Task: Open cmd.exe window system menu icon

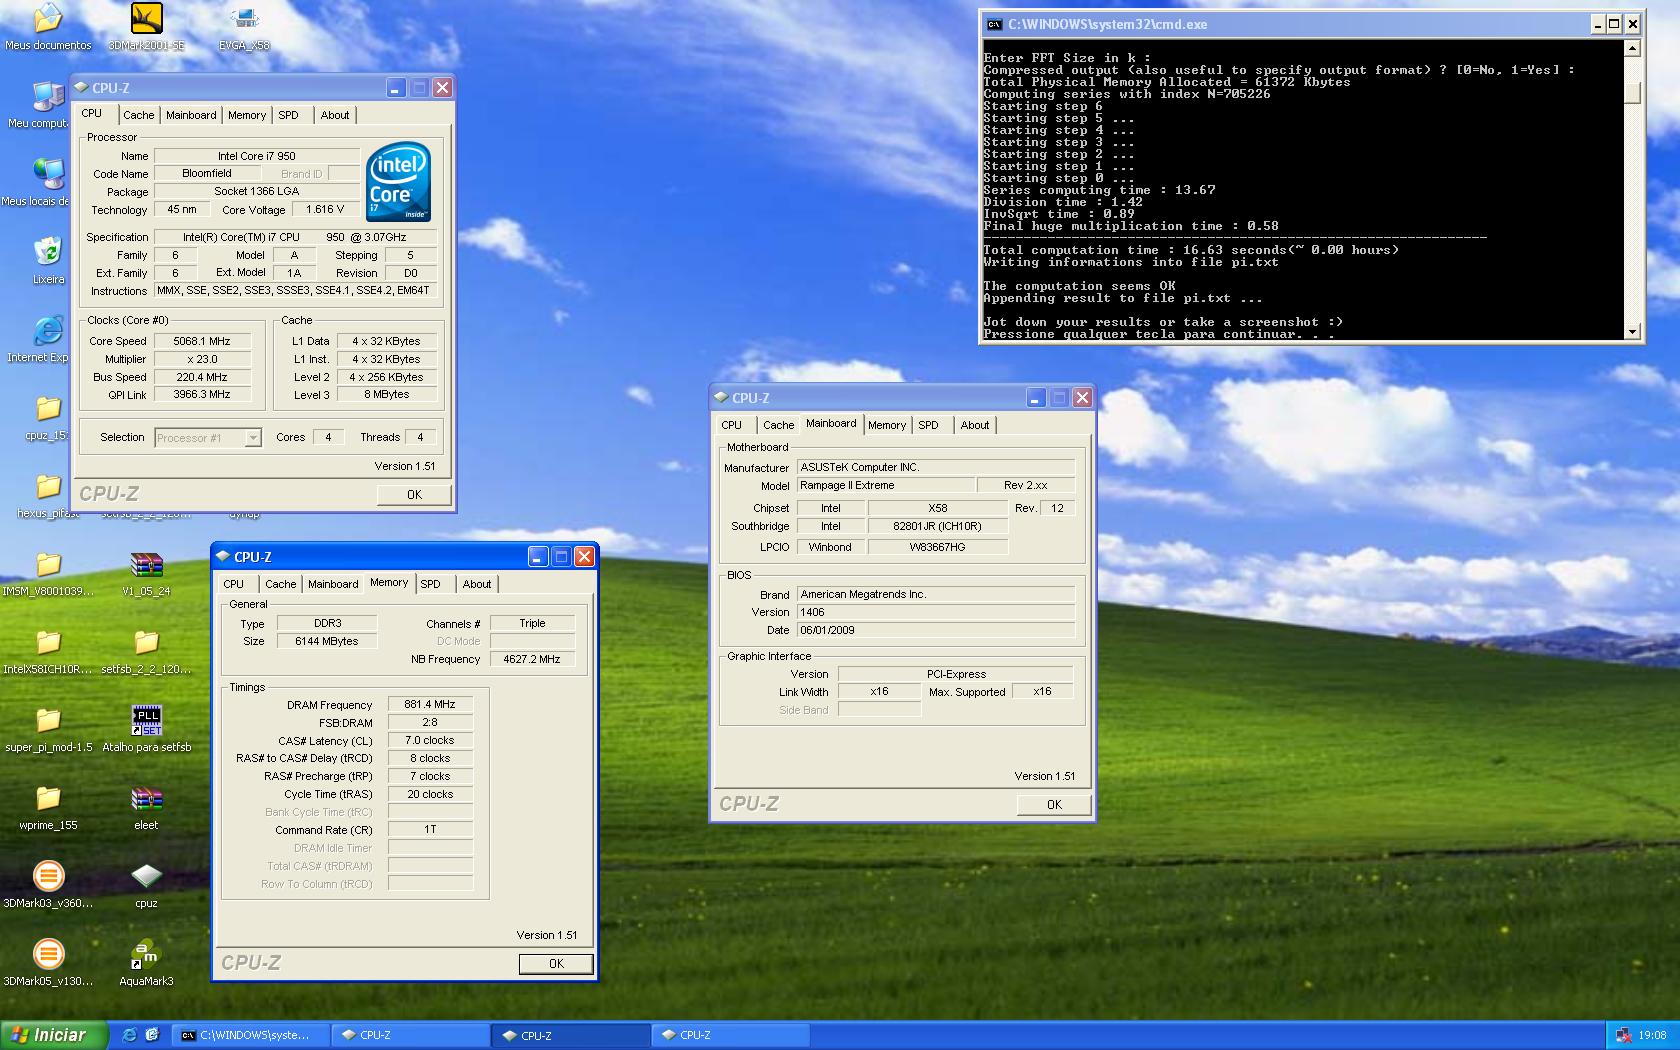Action: 994,24
